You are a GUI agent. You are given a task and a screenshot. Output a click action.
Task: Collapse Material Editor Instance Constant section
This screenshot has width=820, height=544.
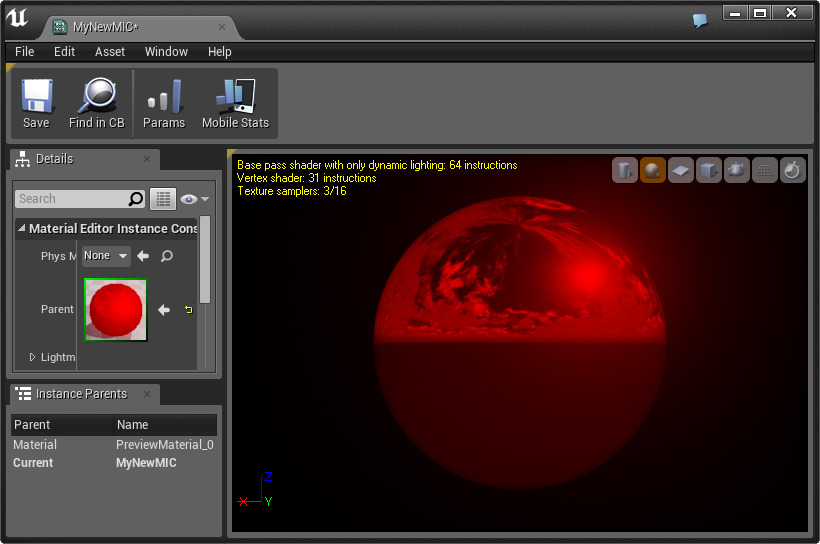(x=21, y=229)
